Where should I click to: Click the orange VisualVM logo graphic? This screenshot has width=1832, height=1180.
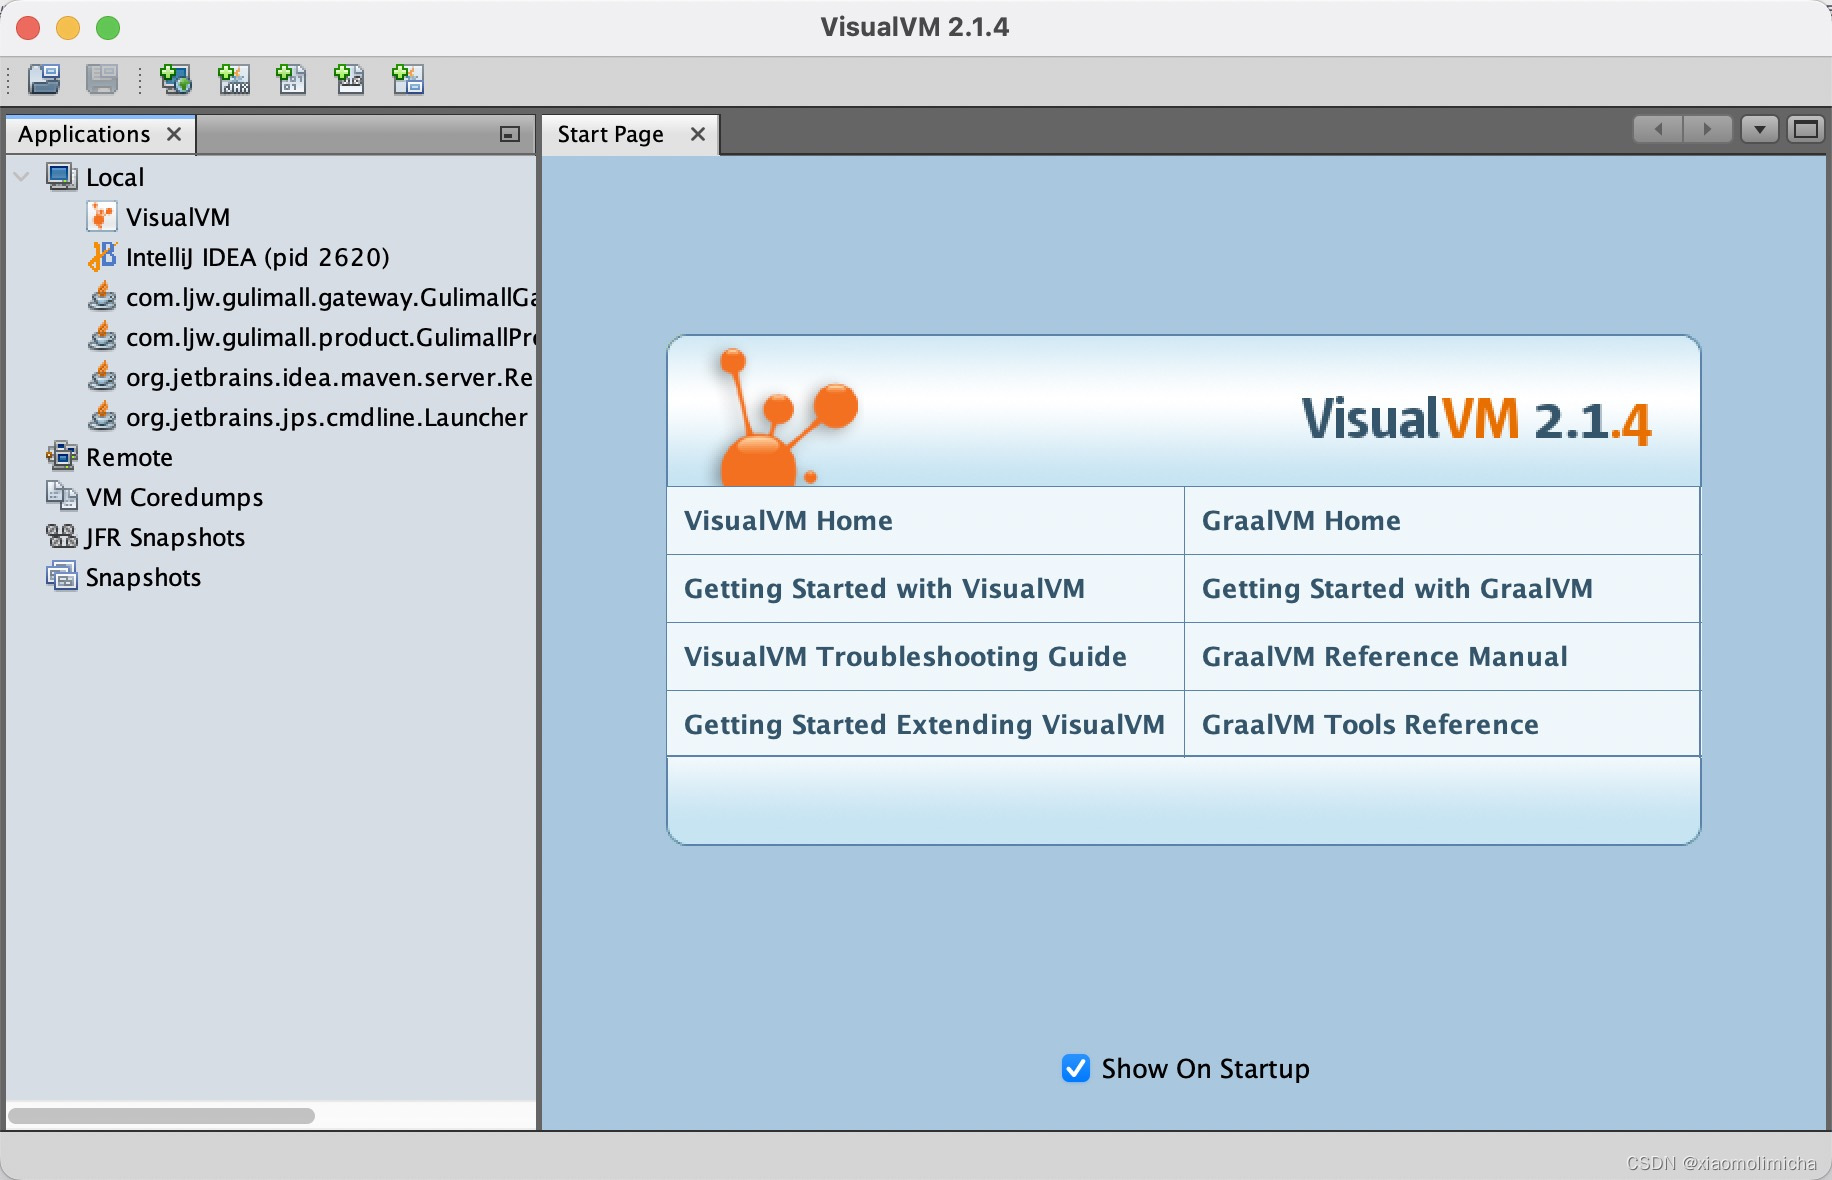788,416
